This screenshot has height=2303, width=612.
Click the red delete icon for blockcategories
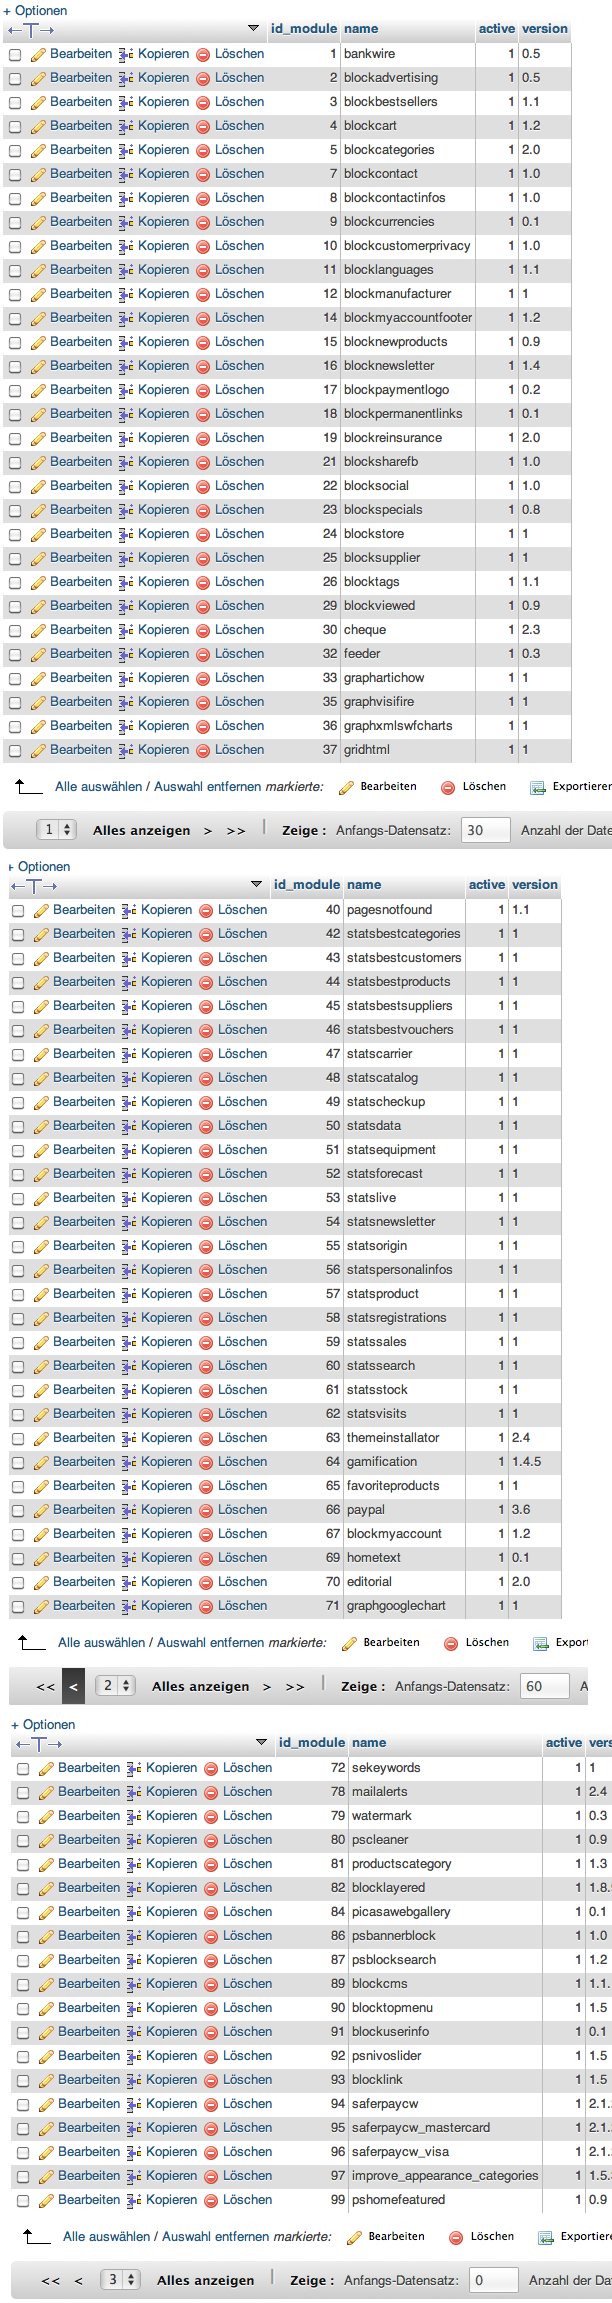point(203,150)
